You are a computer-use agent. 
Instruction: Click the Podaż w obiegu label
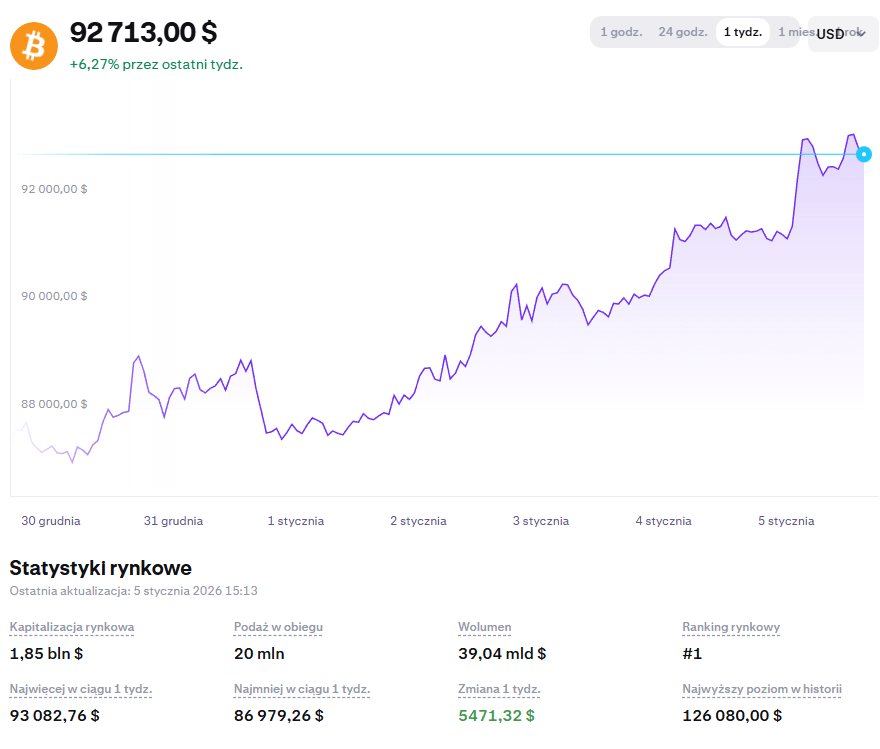(x=278, y=627)
